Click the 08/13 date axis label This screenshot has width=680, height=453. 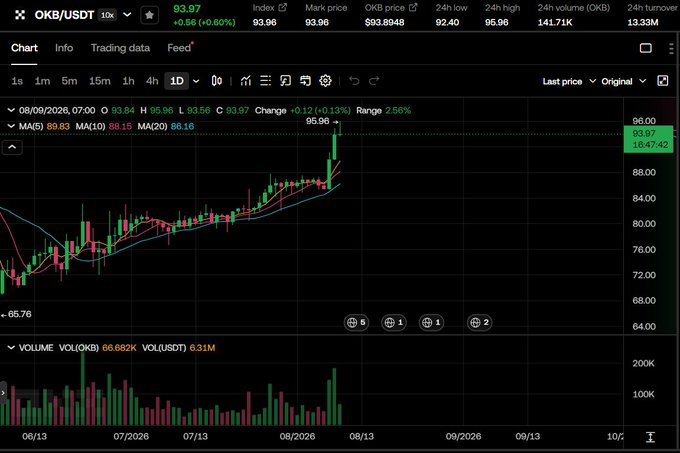pyautogui.click(x=362, y=436)
